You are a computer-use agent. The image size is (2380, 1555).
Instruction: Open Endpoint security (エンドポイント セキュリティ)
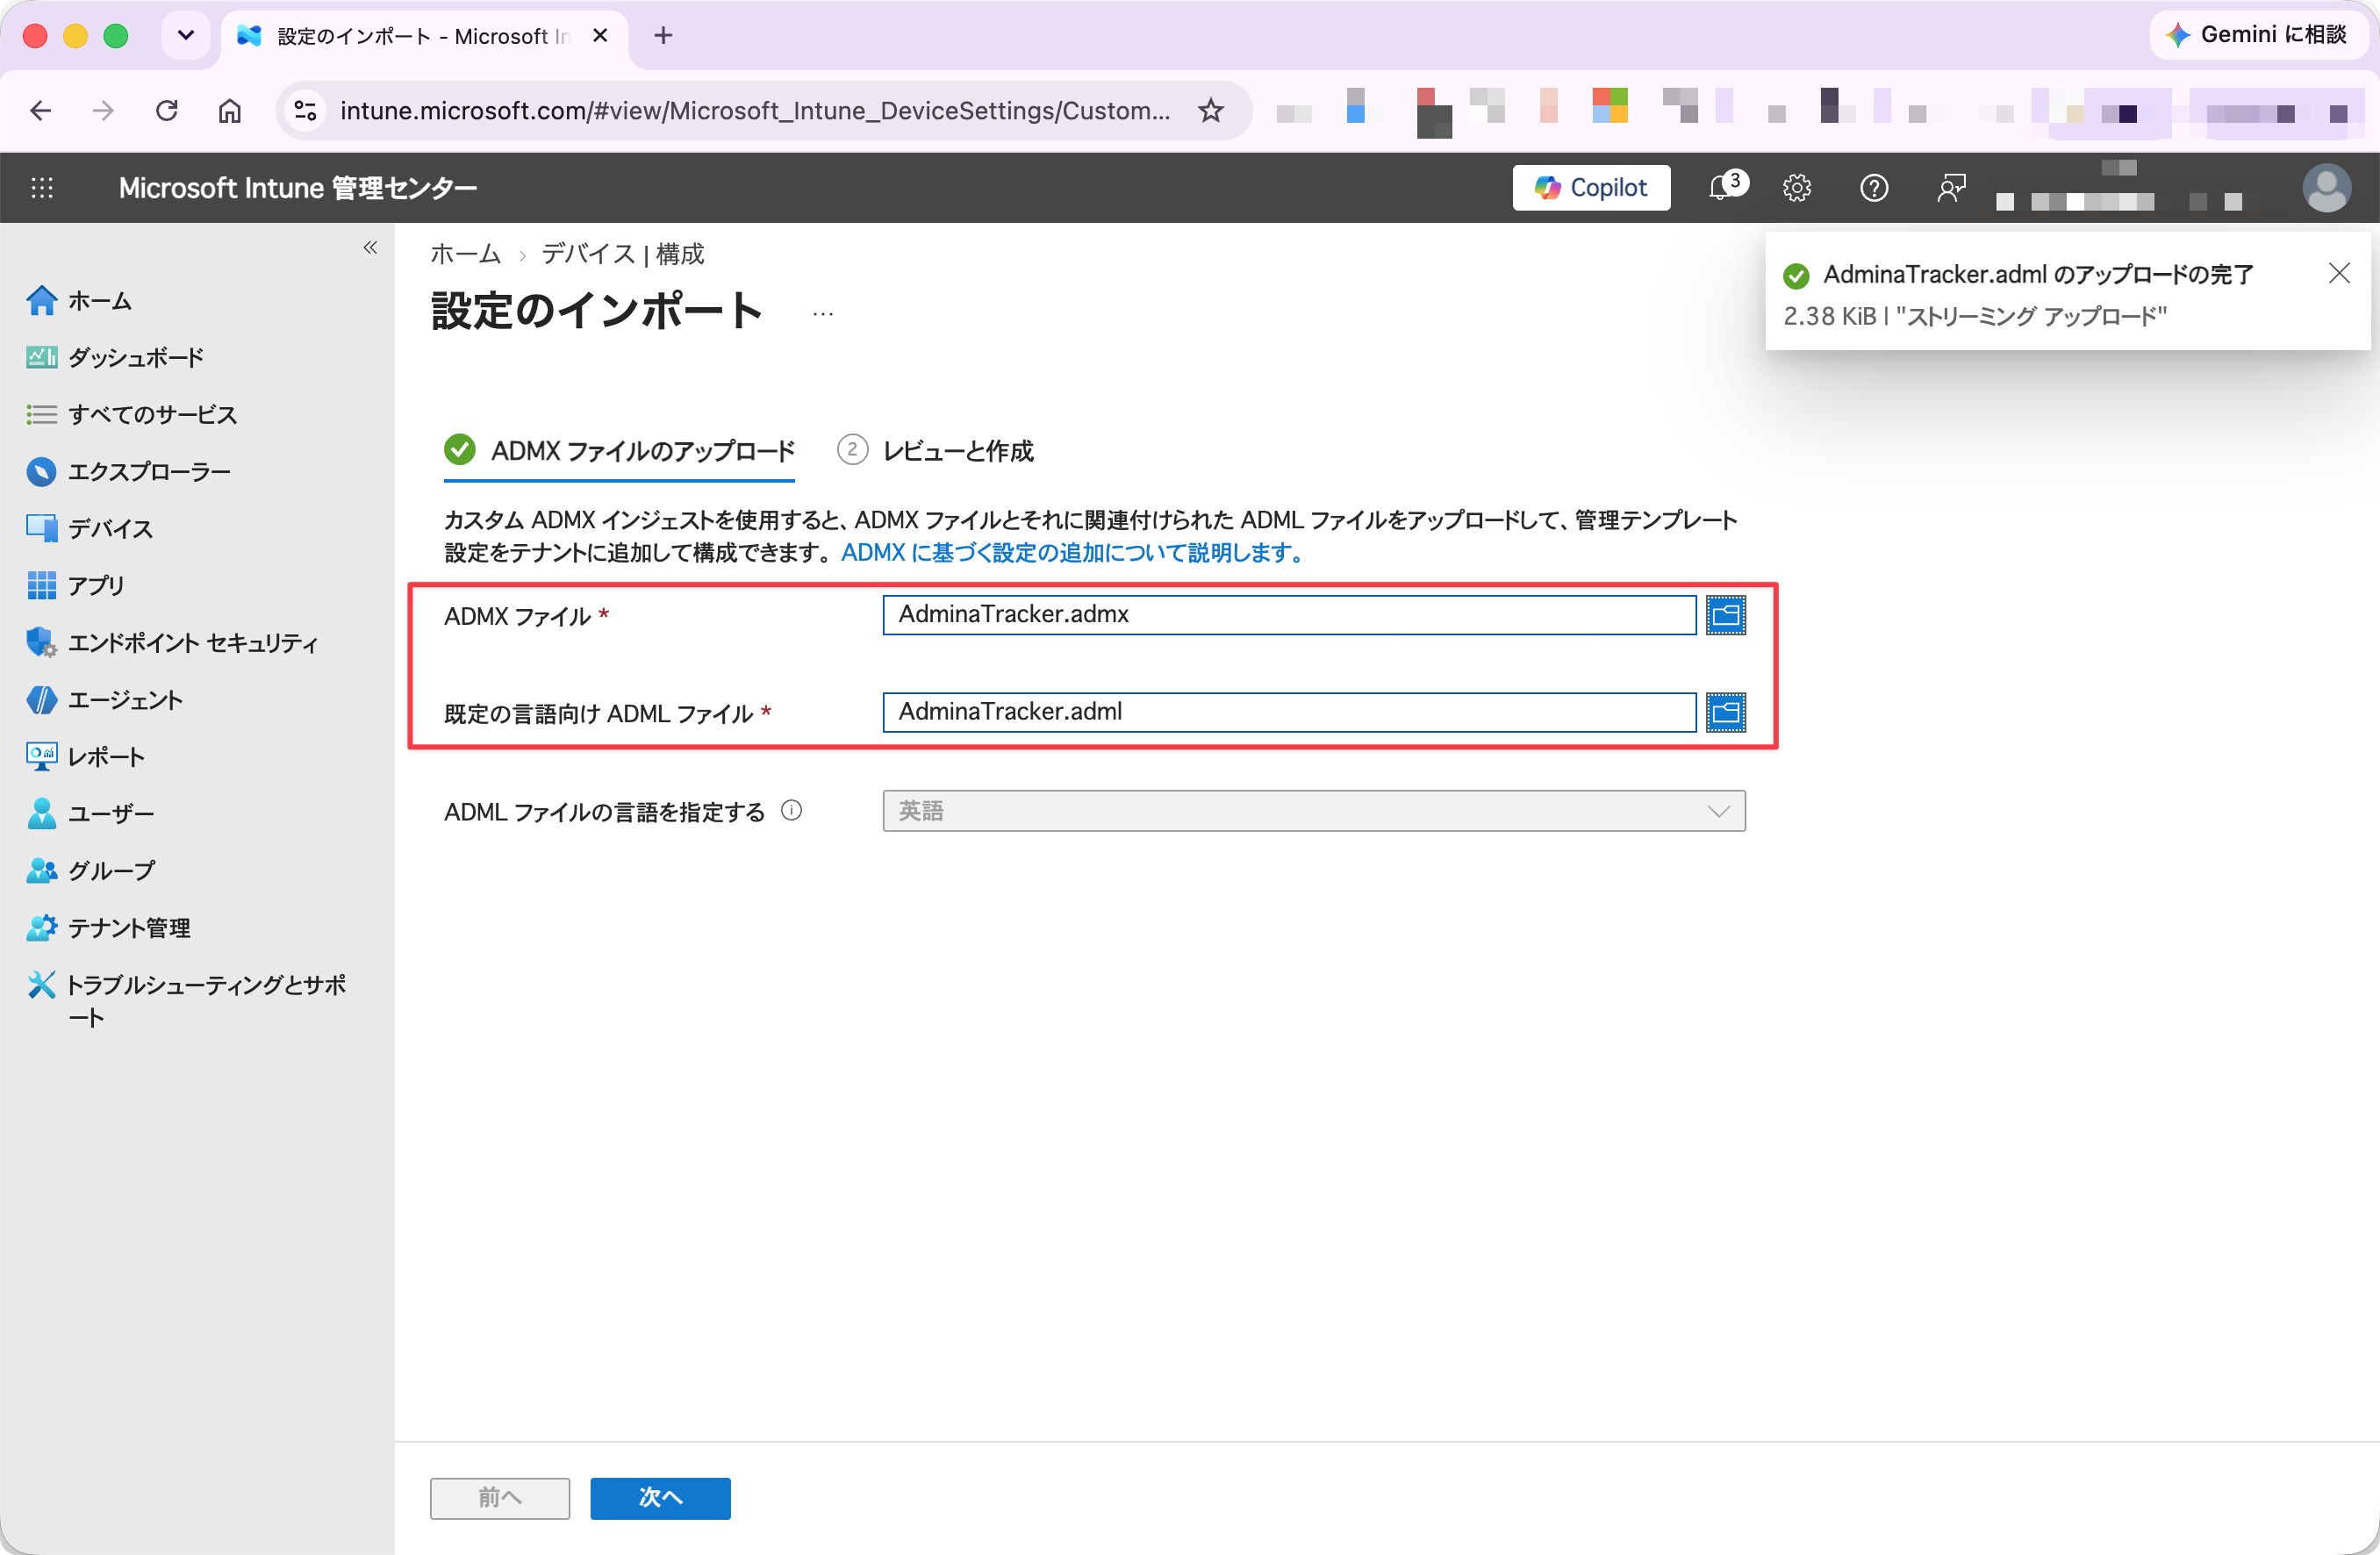pyautogui.click(x=172, y=642)
